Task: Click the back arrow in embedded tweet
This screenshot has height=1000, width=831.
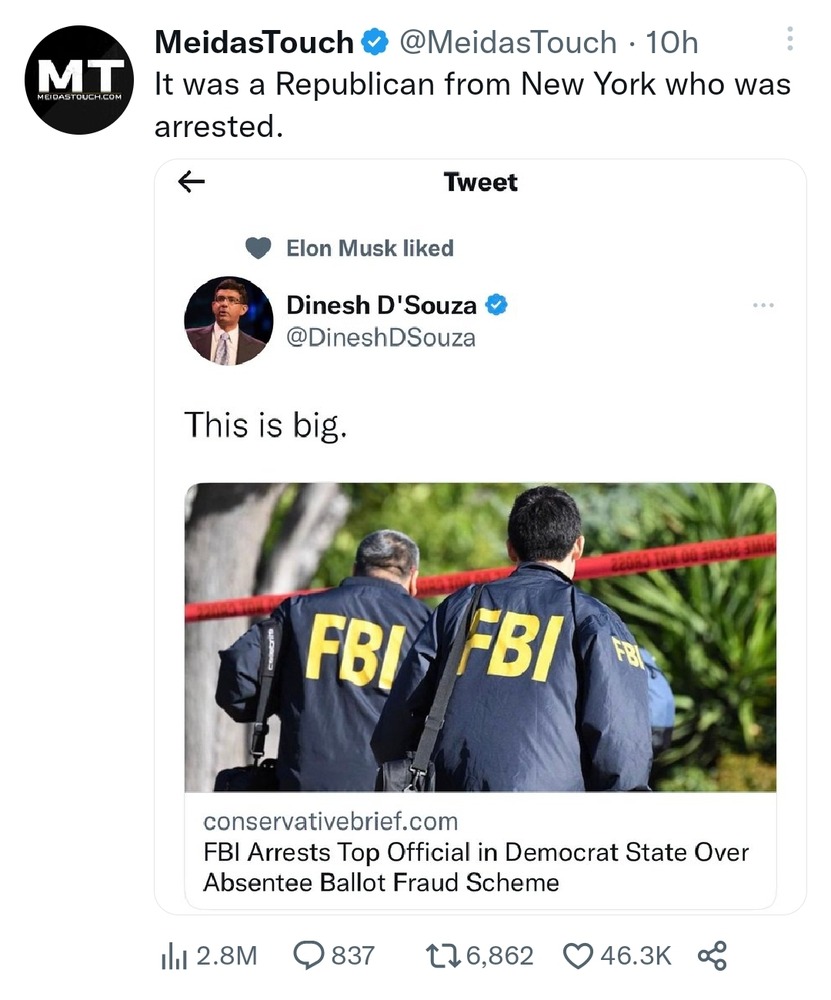Action: coord(191,181)
